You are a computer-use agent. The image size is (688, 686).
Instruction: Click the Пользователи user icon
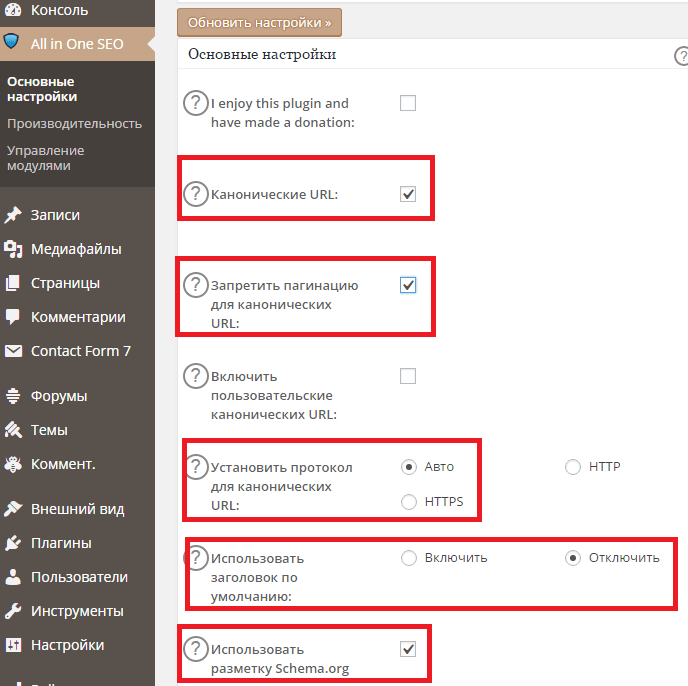coord(13,577)
